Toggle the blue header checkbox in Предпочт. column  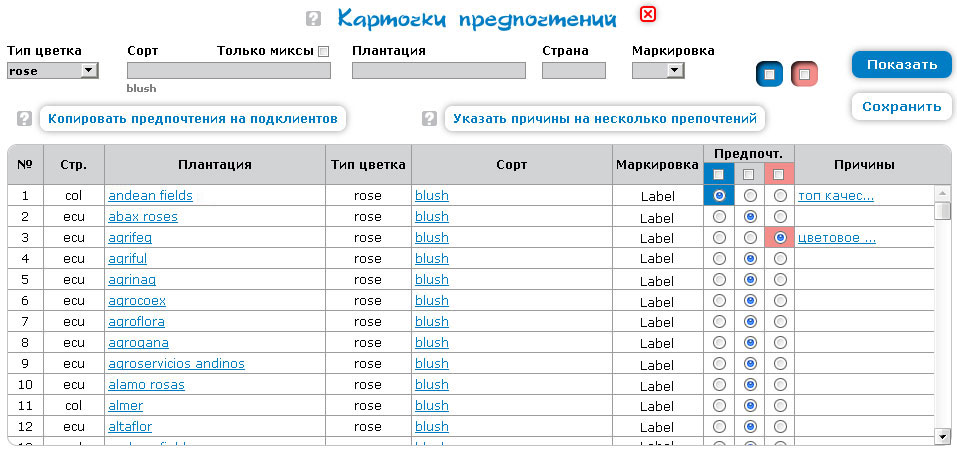(719, 174)
